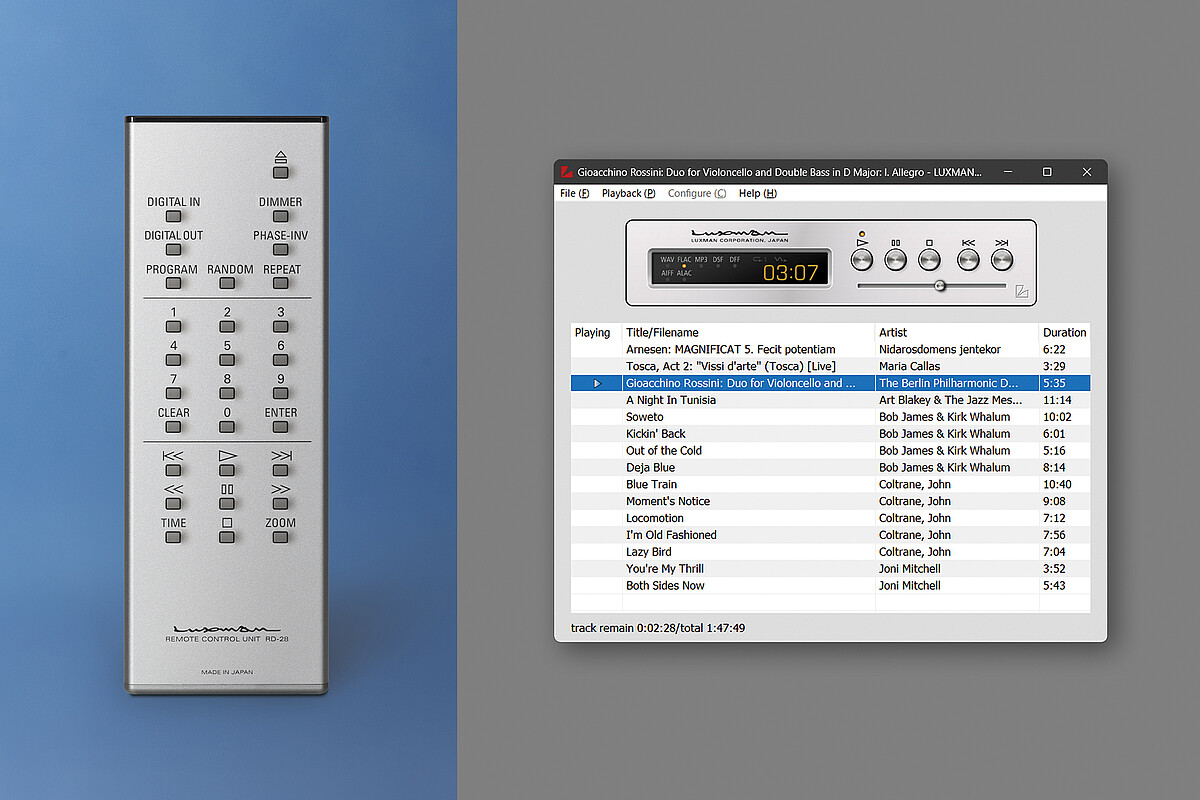This screenshot has height=800, width=1200.
Task: Click the Duration column header
Action: click(x=1064, y=332)
